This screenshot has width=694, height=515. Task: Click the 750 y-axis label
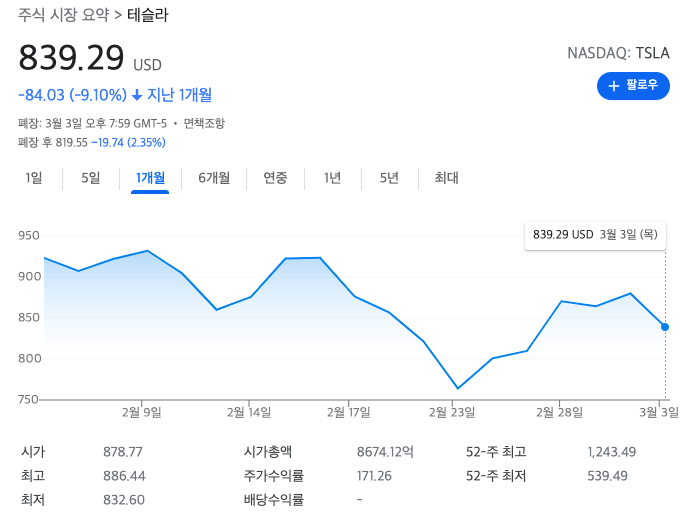[x=28, y=400]
